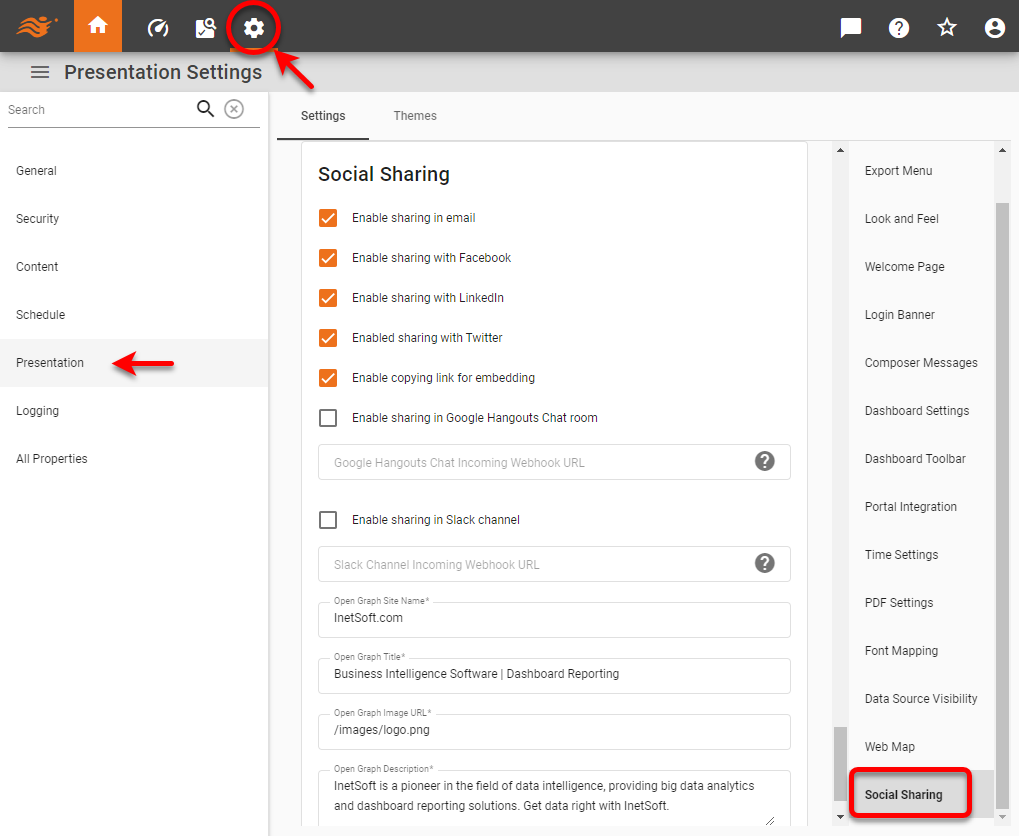Click the favorites star icon
This screenshot has height=836, width=1019.
(946, 27)
